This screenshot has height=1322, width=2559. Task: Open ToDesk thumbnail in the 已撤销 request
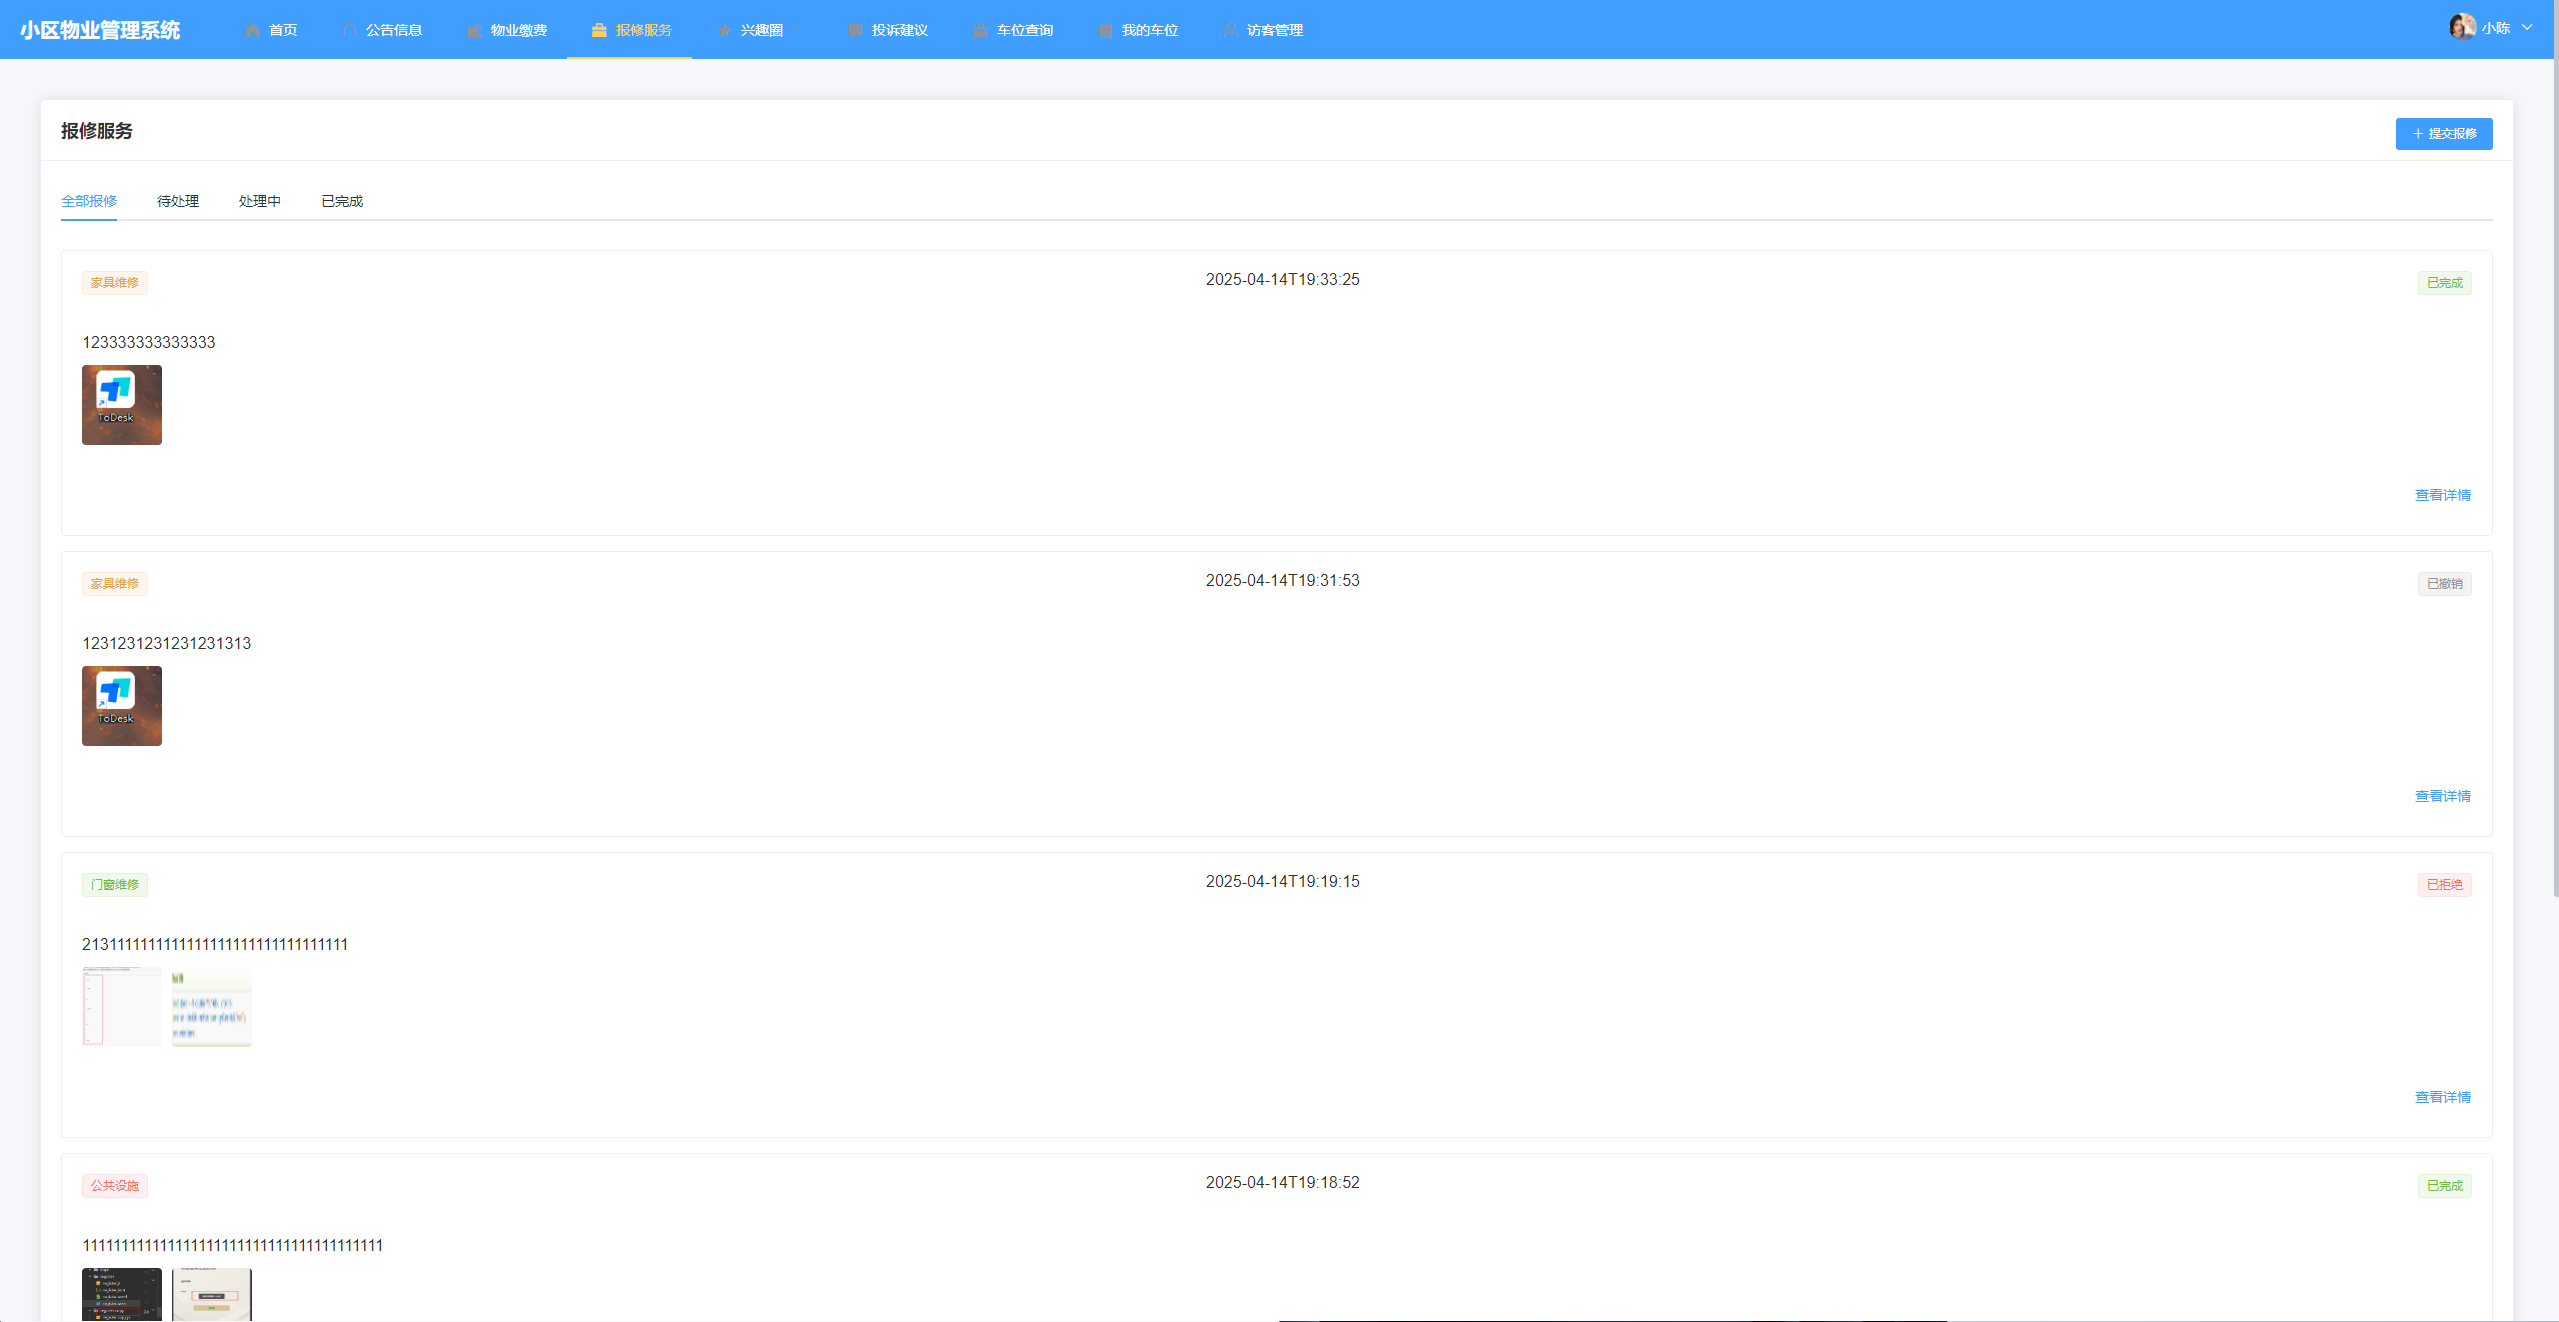[122, 706]
